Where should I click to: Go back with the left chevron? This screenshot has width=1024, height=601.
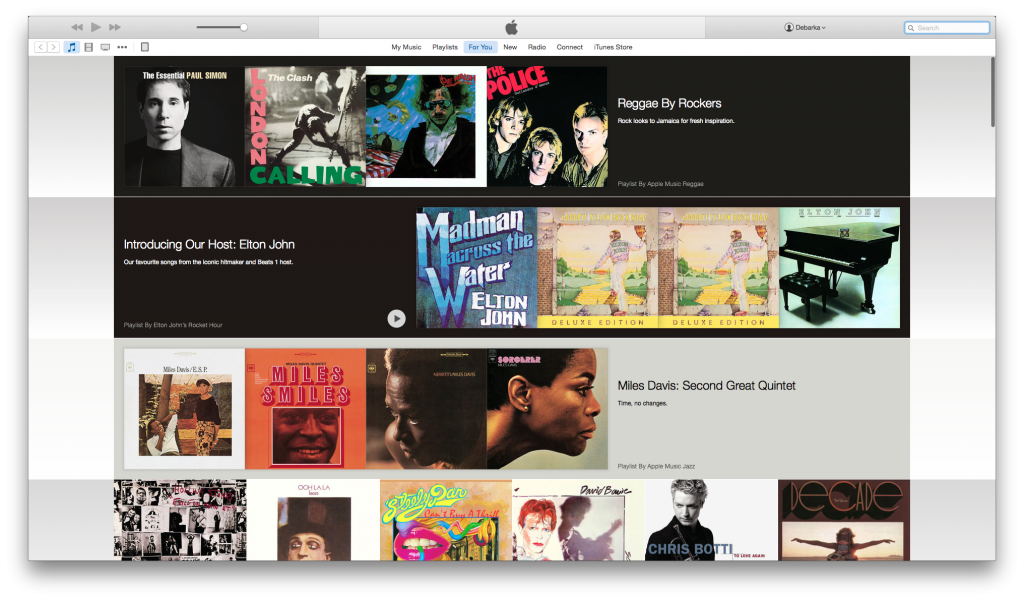pos(40,47)
